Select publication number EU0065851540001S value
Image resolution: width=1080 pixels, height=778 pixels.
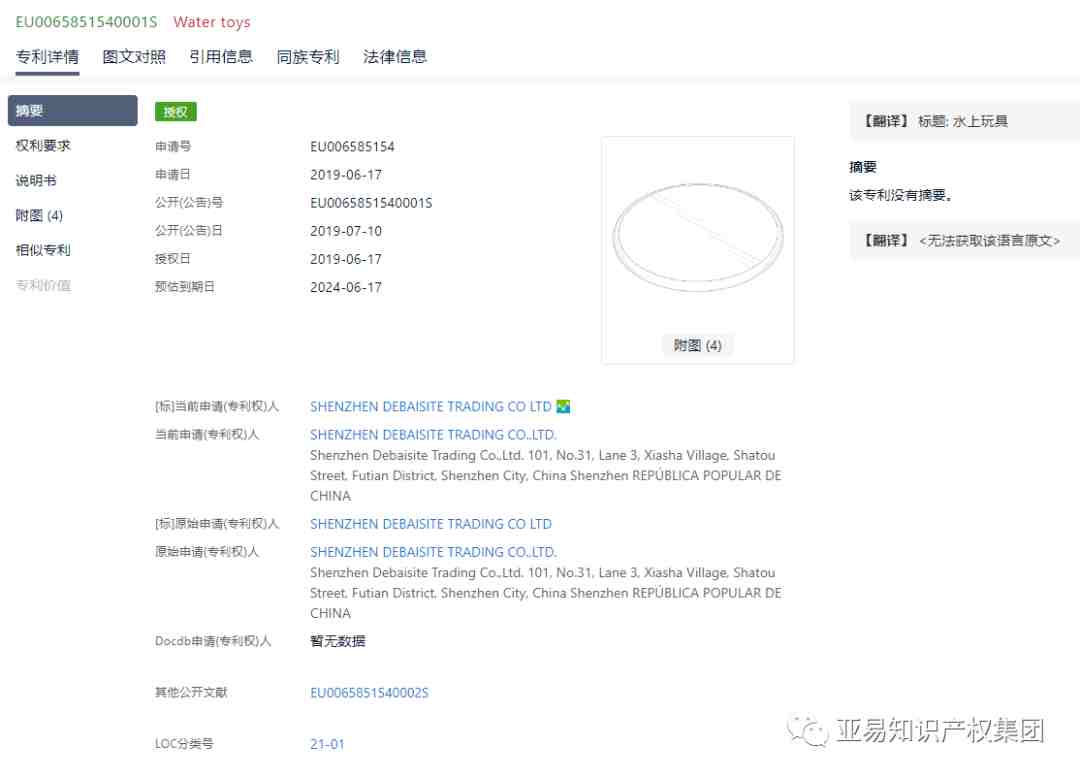pos(371,203)
